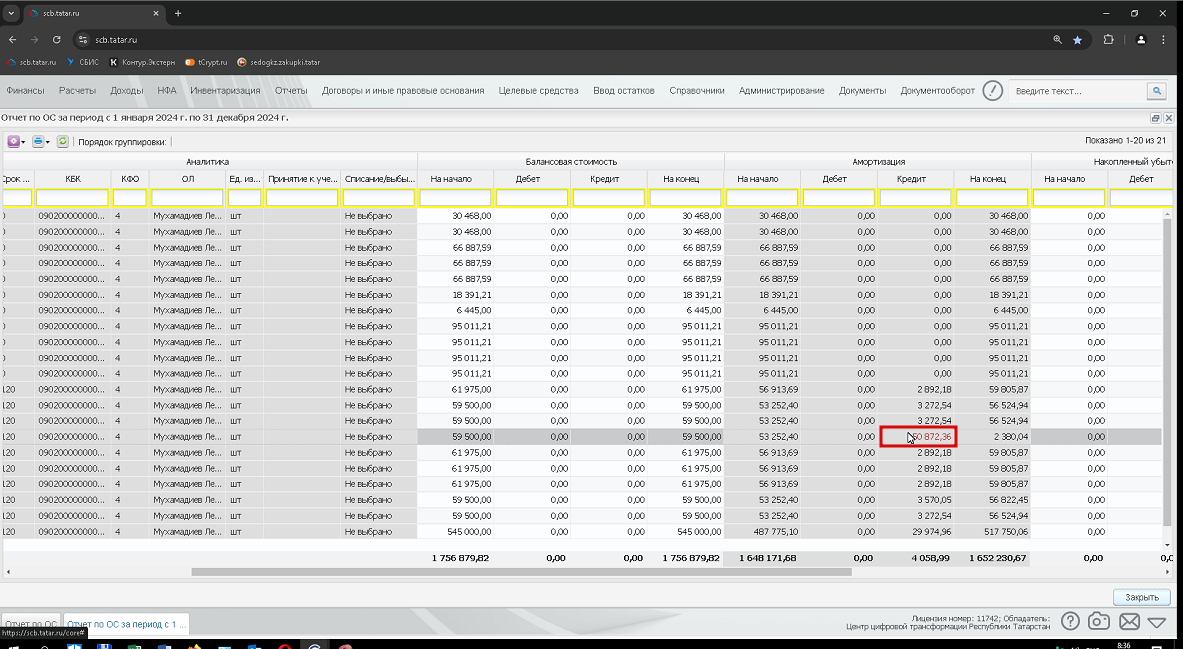Click the КБК column header

click(72, 179)
